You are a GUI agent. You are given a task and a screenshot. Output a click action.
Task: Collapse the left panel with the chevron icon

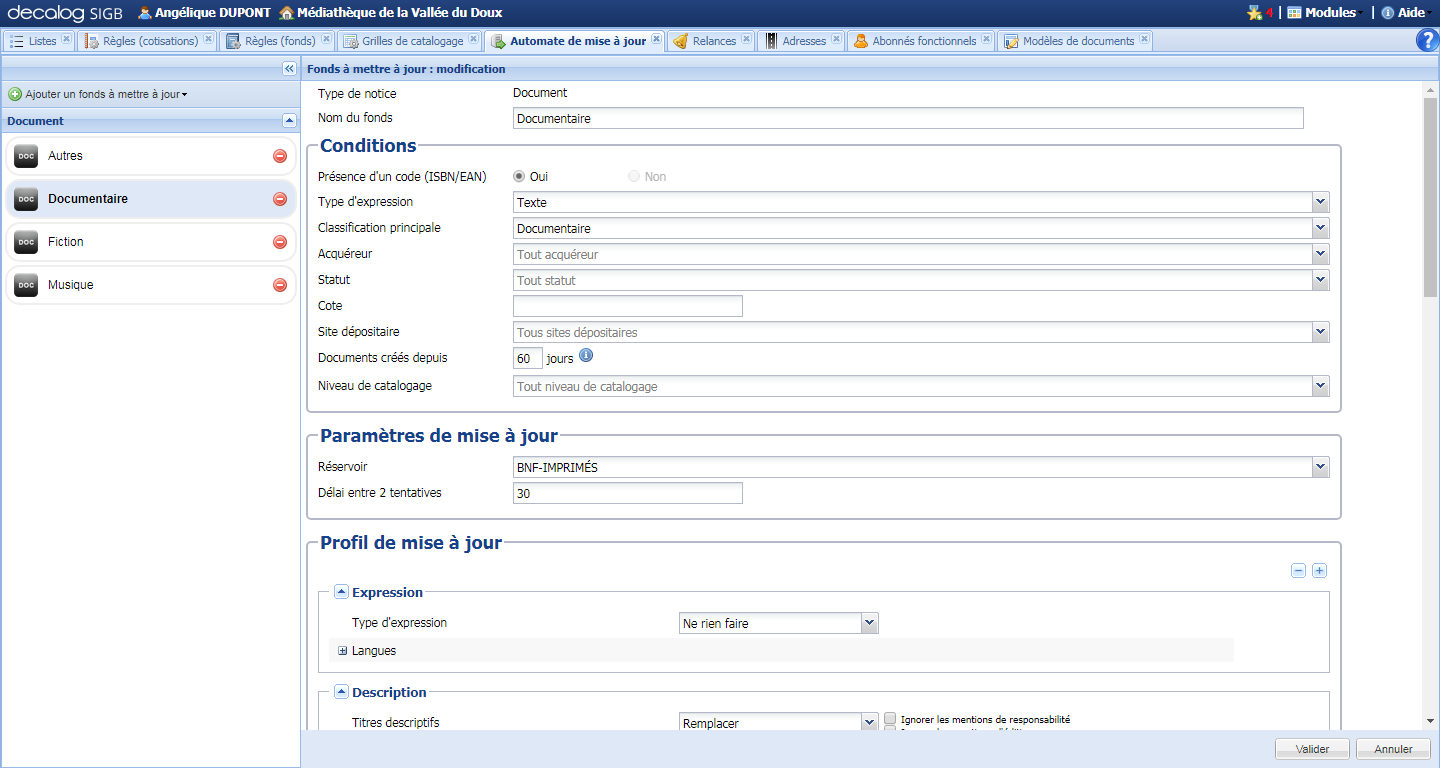(288, 68)
